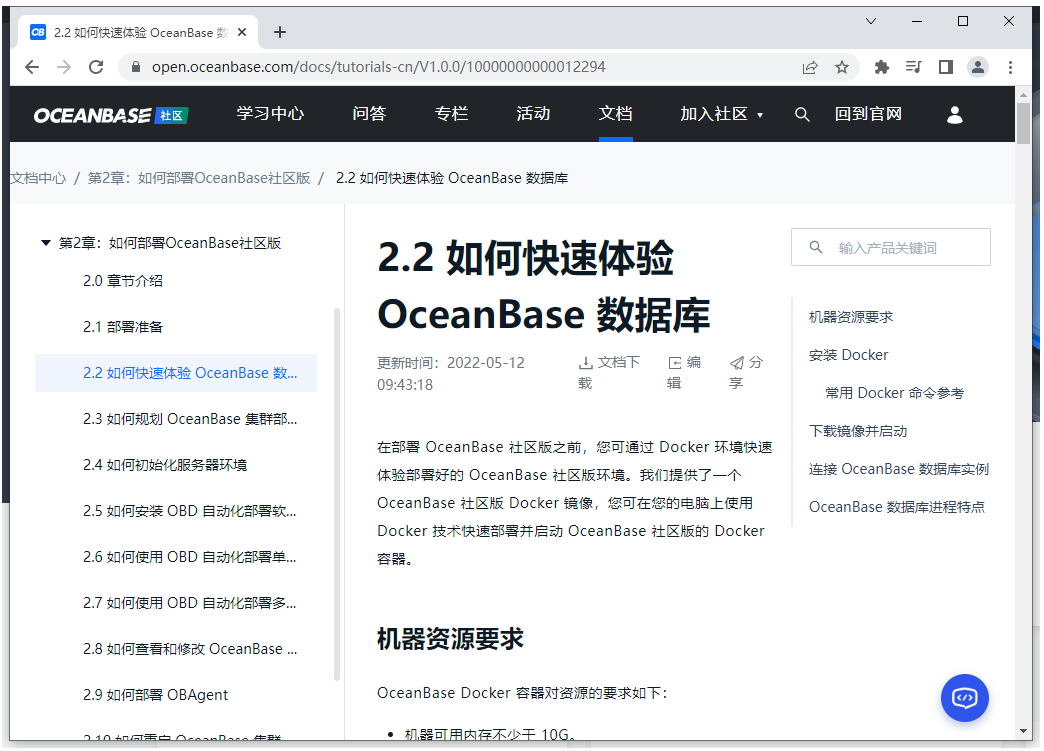Expand the 加入社区 dropdown menu
Screen dimensions: 1044x751
point(721,114)
